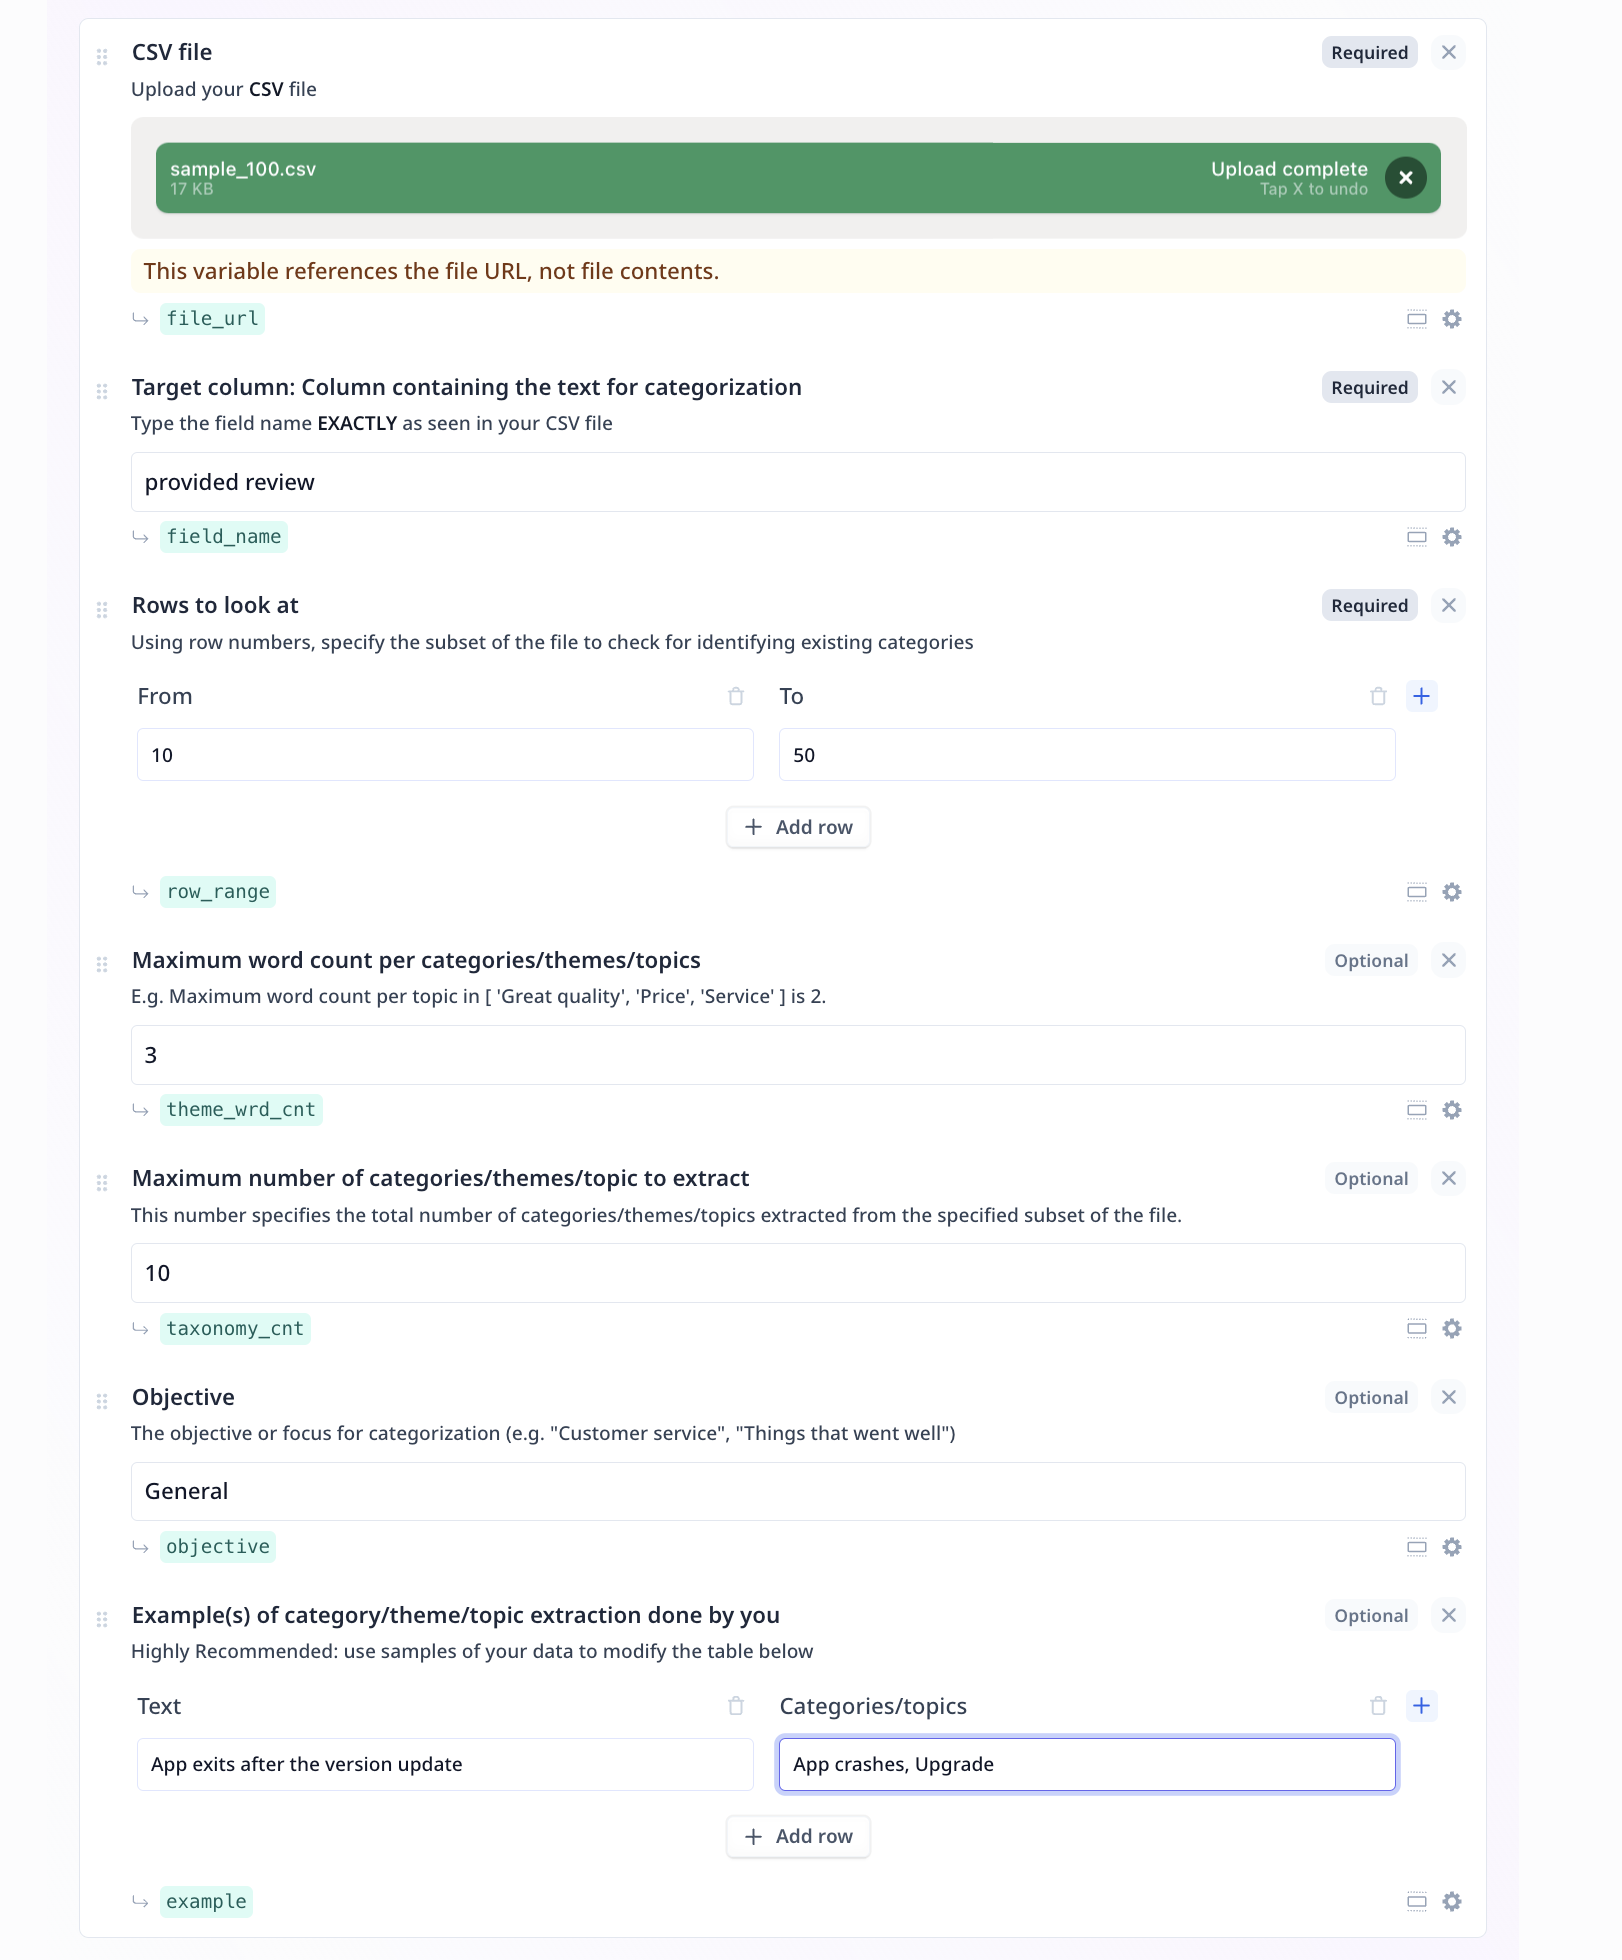Image resolution: width=1622 pixels, height=1960 pixels.
Task: Select the example variable tag
Action: pos(206,1901)
